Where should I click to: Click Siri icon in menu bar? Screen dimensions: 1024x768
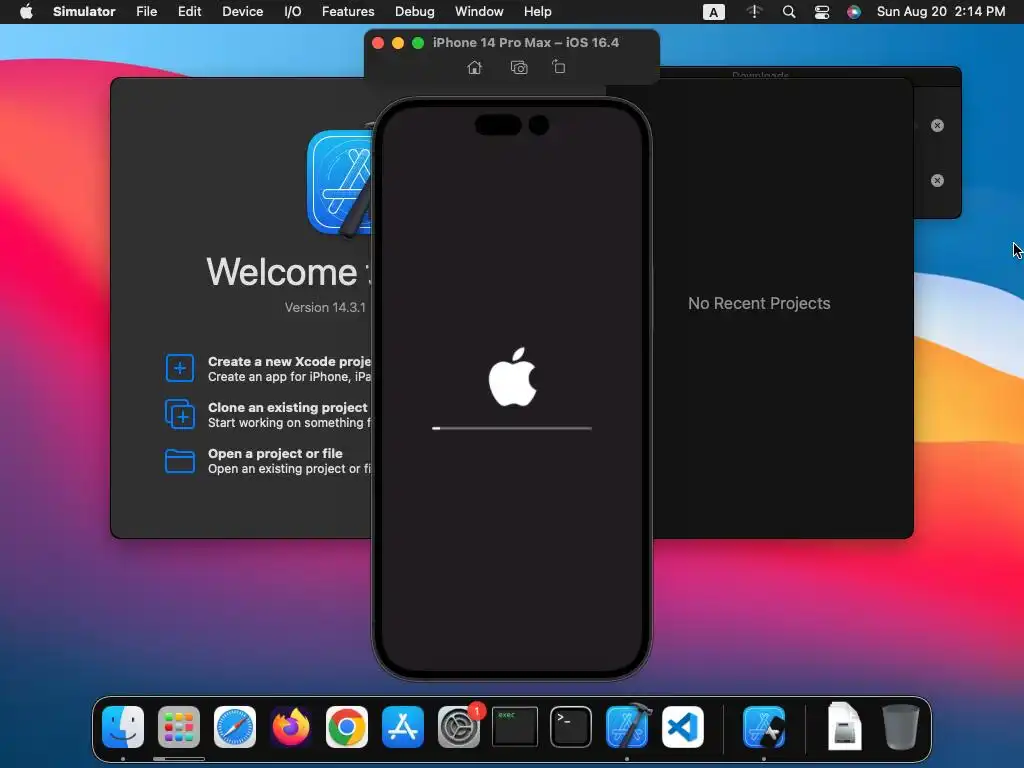pos(854,12)
